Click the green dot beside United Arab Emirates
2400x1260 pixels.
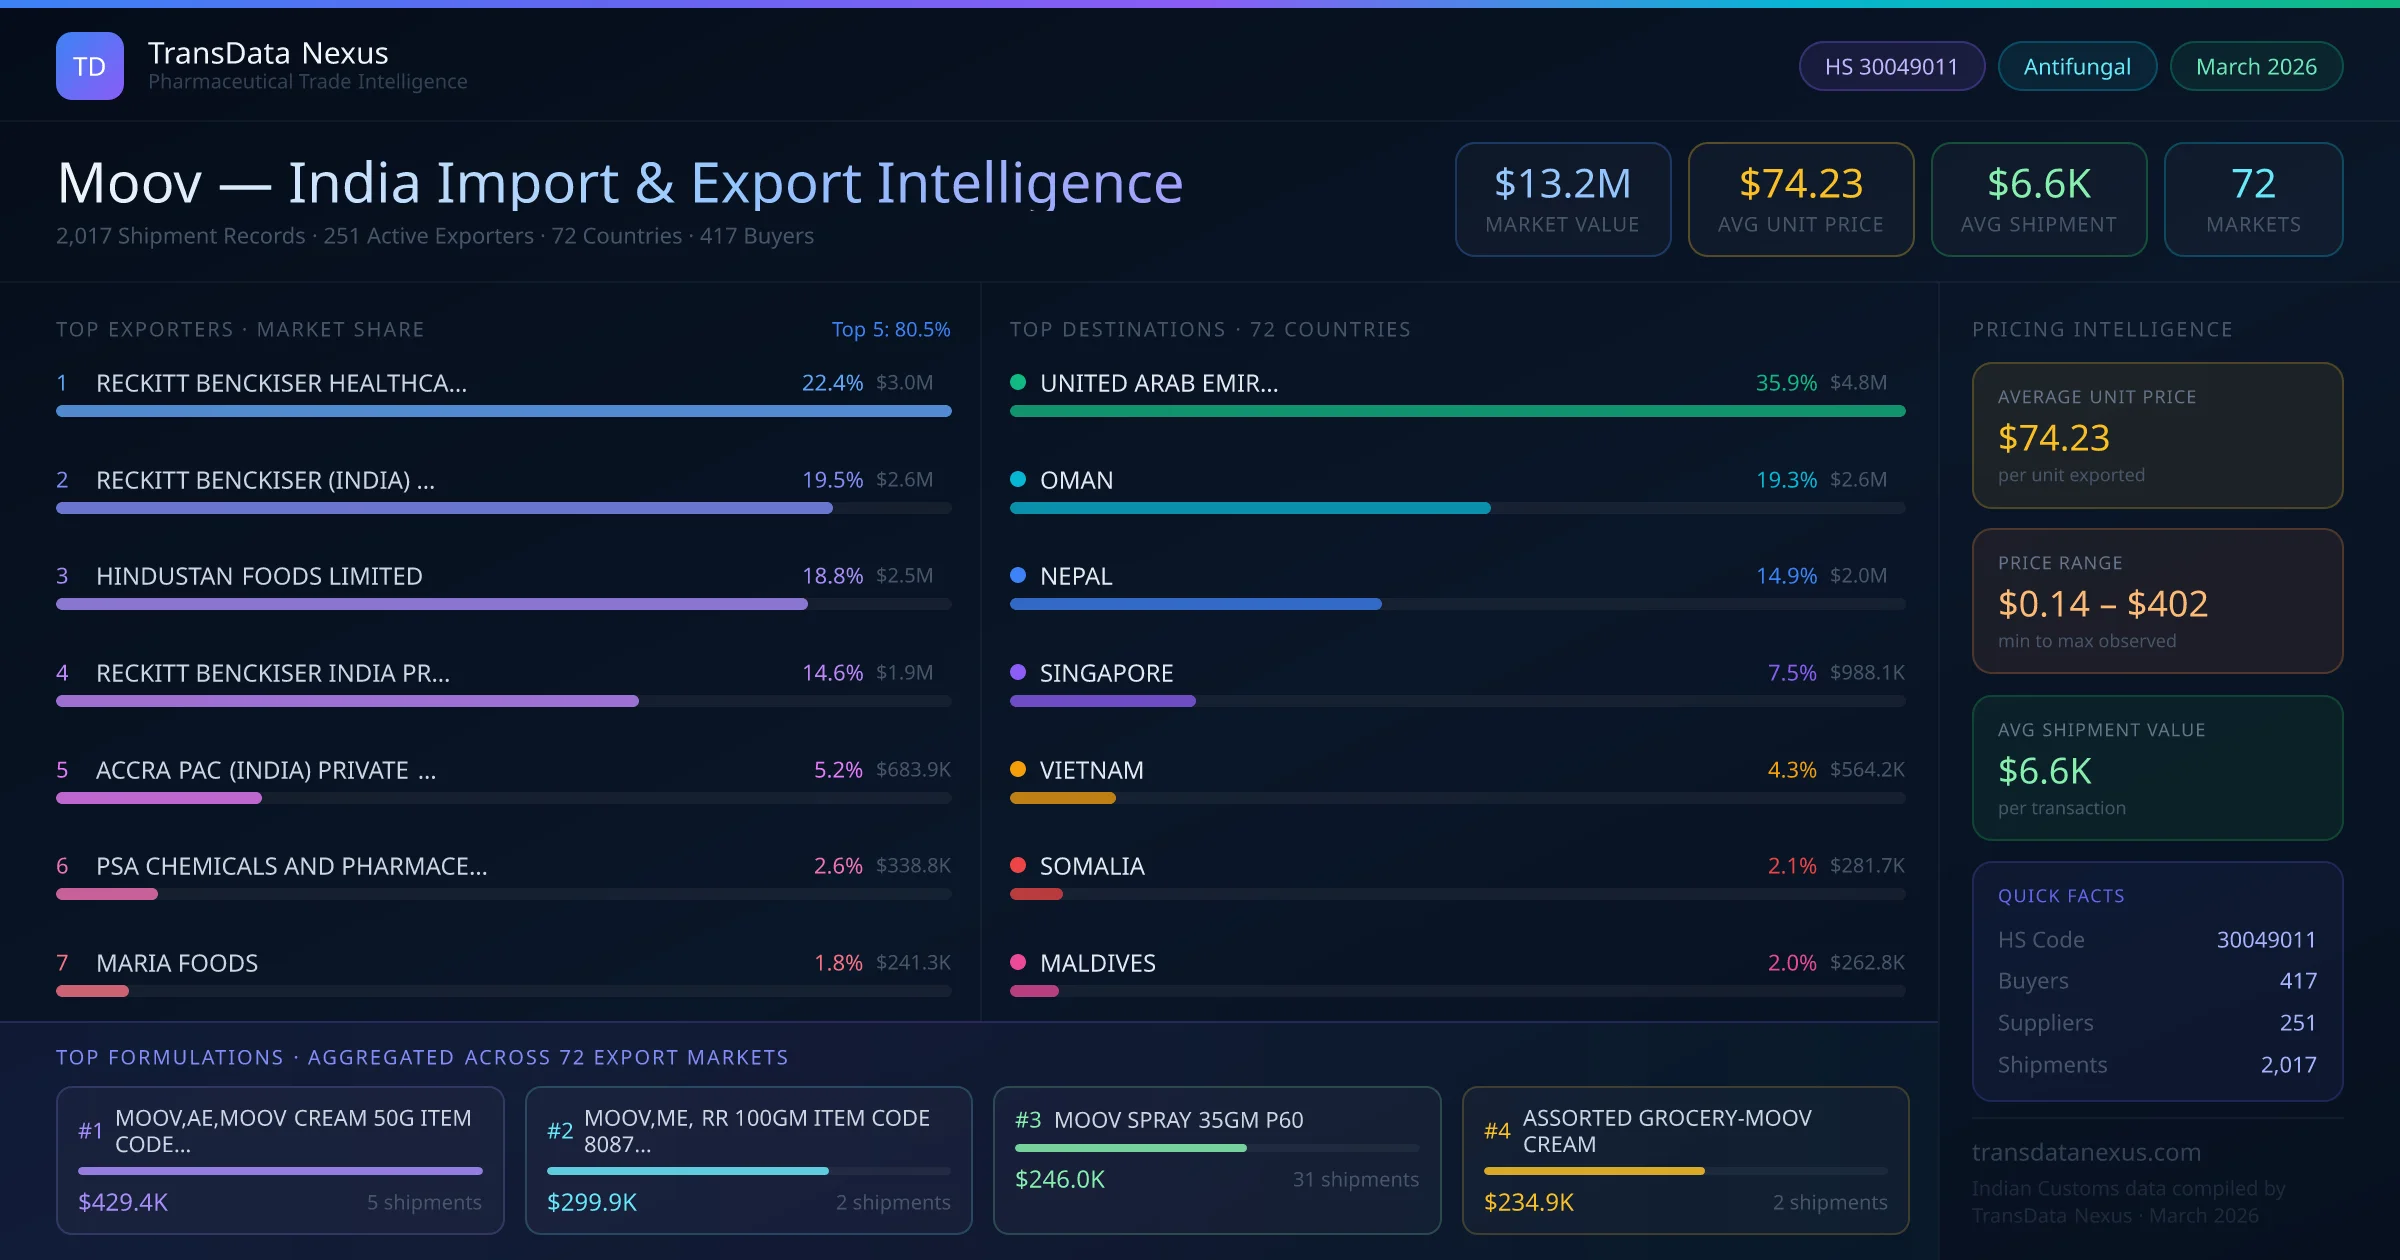1018,382
